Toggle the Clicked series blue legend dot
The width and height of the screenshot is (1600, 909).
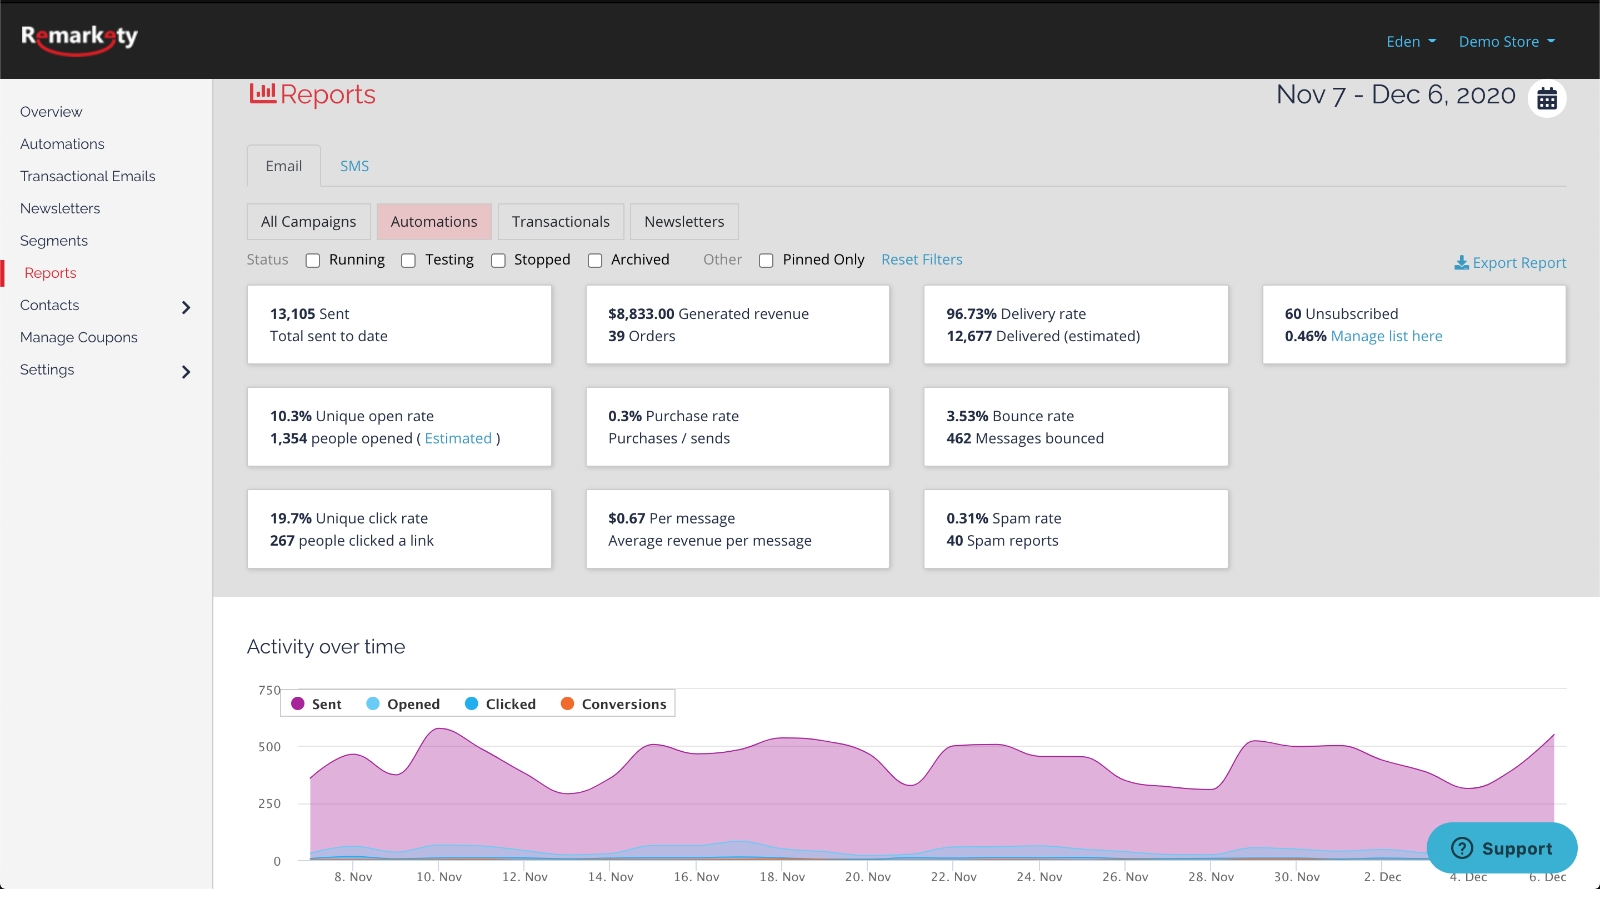coord(472,704)
